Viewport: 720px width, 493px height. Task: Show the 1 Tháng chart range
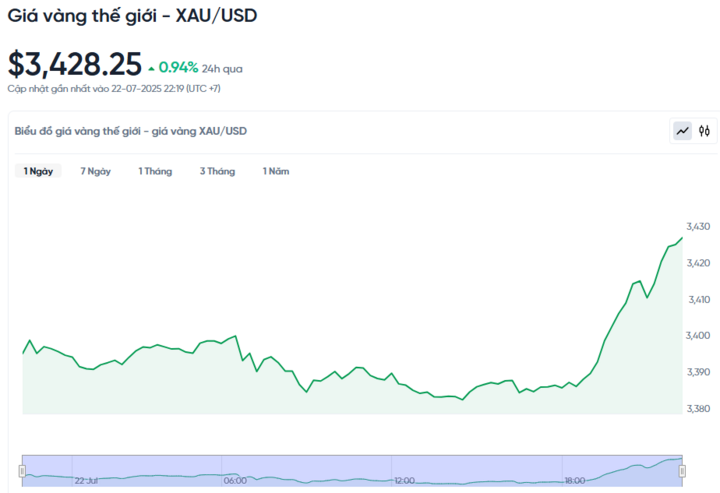(155, 171)
